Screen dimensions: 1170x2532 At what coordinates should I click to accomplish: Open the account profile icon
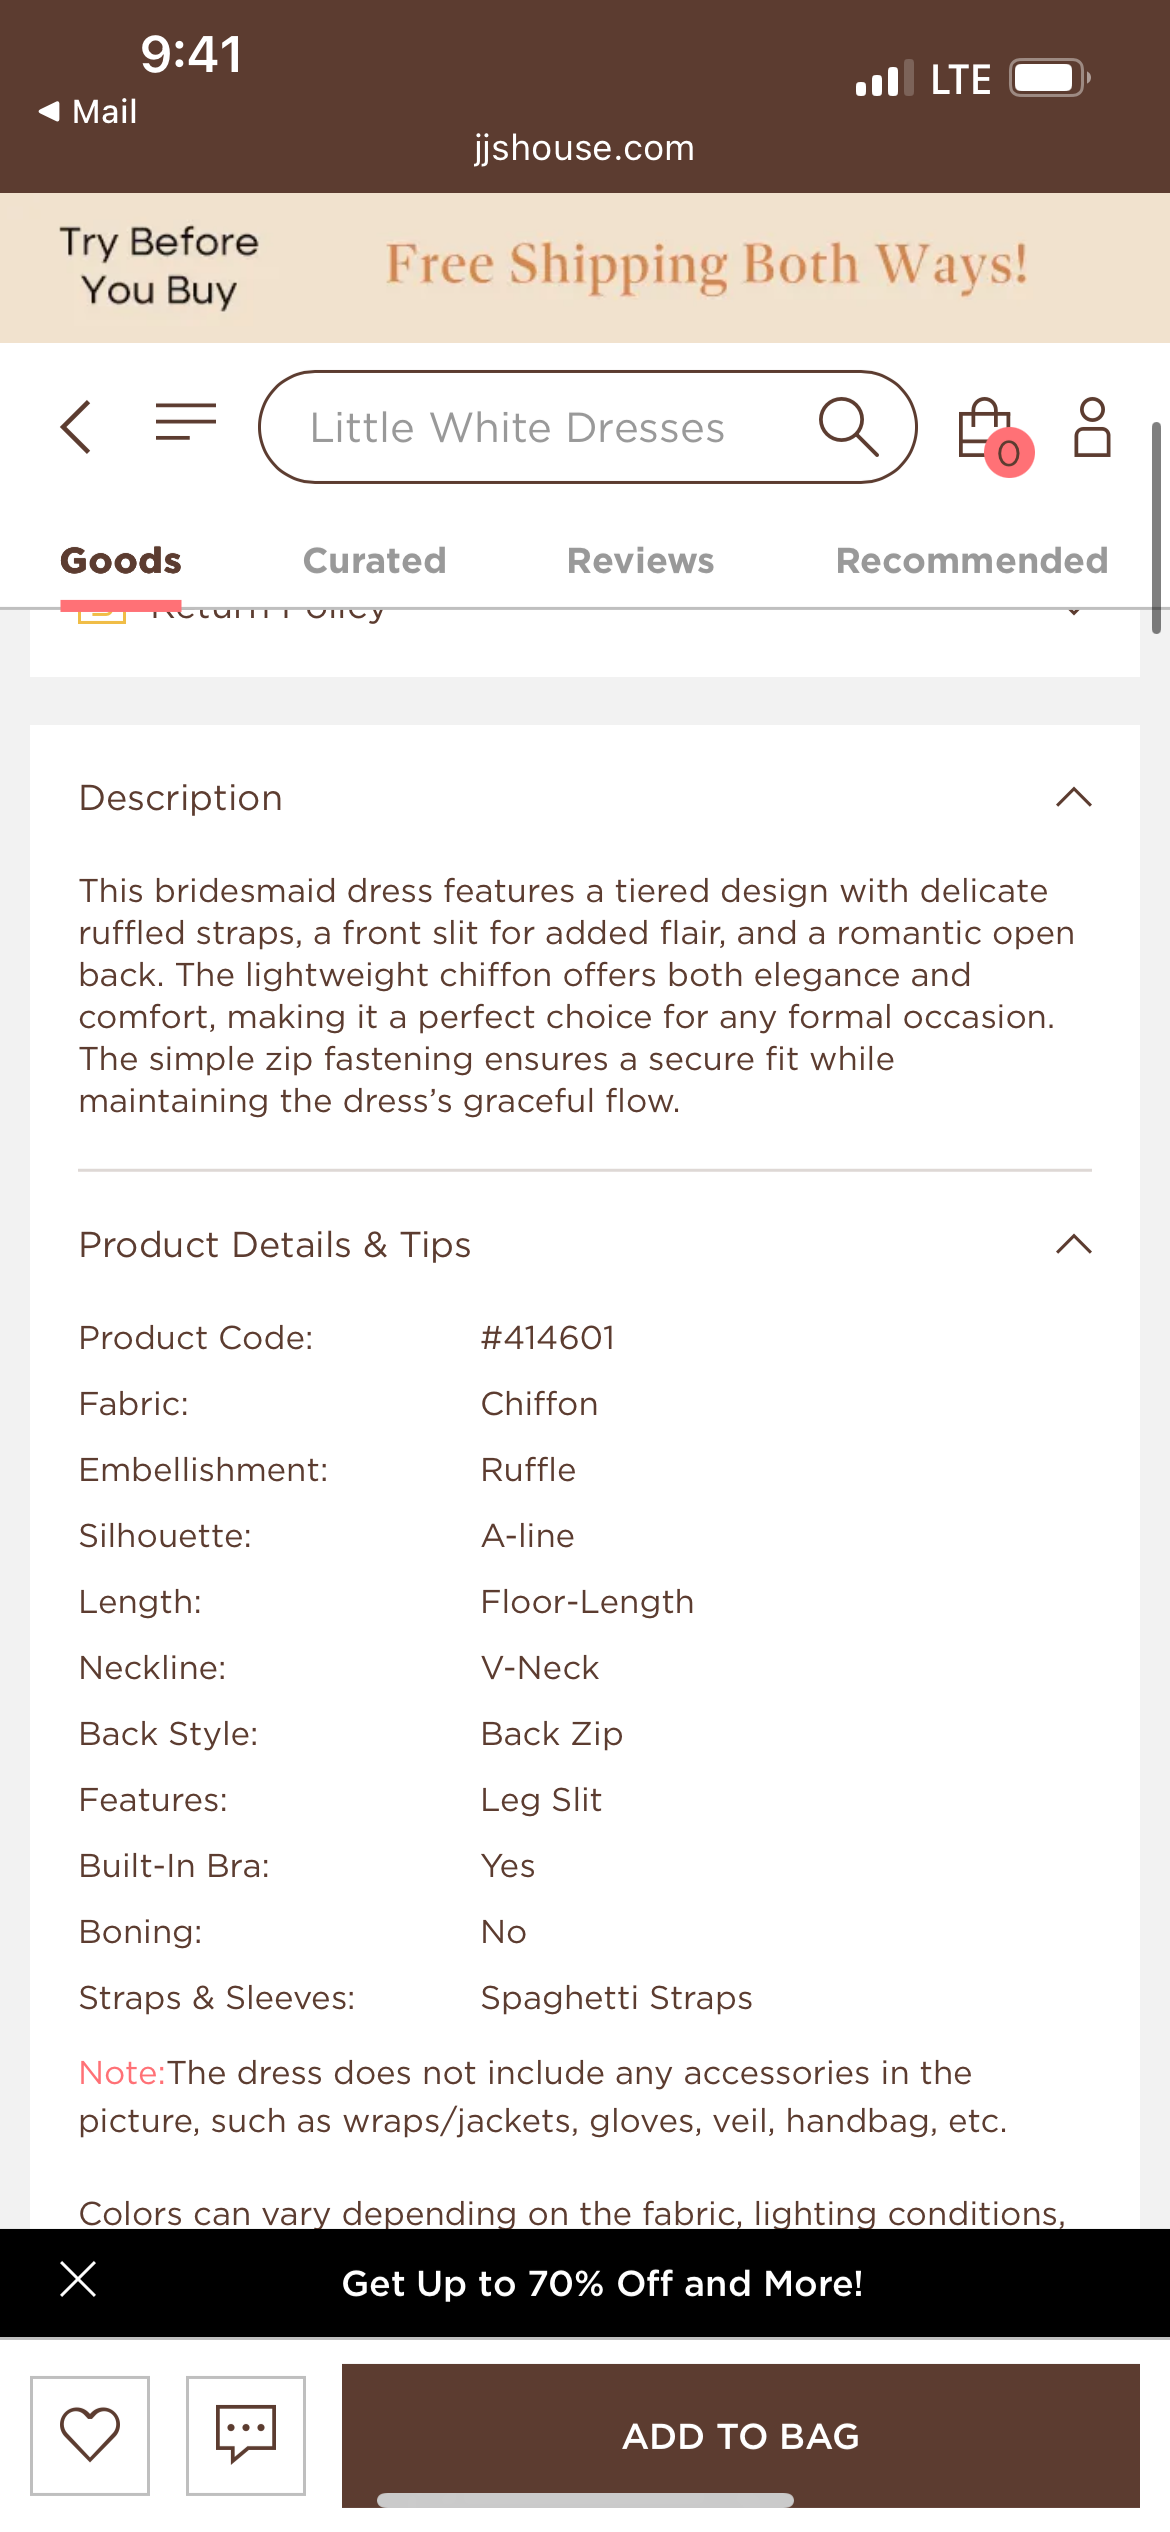coord(1092,426)
